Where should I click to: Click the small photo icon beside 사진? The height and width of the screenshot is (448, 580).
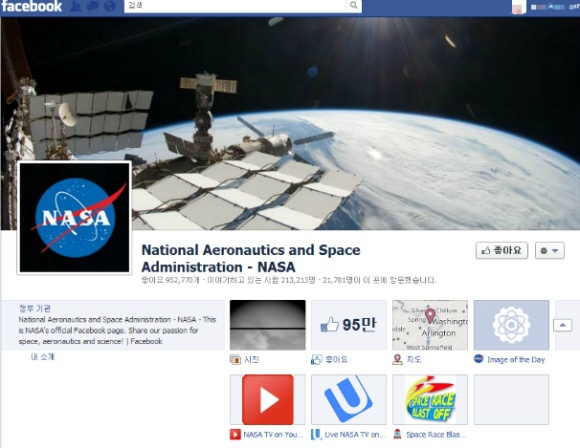click(x=235, y=360)
